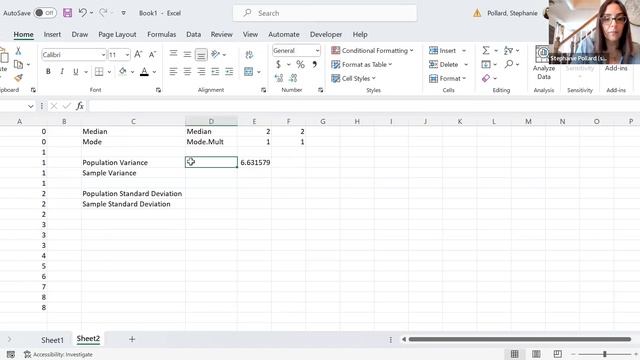Click the Wrap Text icon
The image size is (640, 360).
[x=249, y=55]
